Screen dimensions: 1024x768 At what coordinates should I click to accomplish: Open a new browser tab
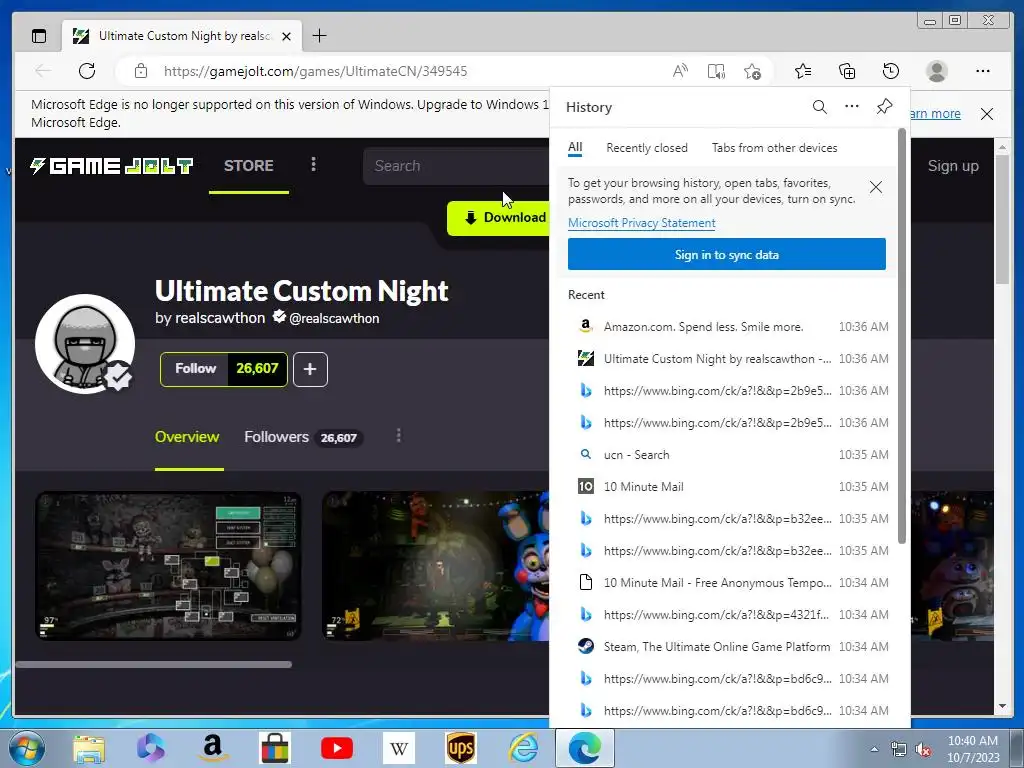pyautogui.click(x=319, y=36)
